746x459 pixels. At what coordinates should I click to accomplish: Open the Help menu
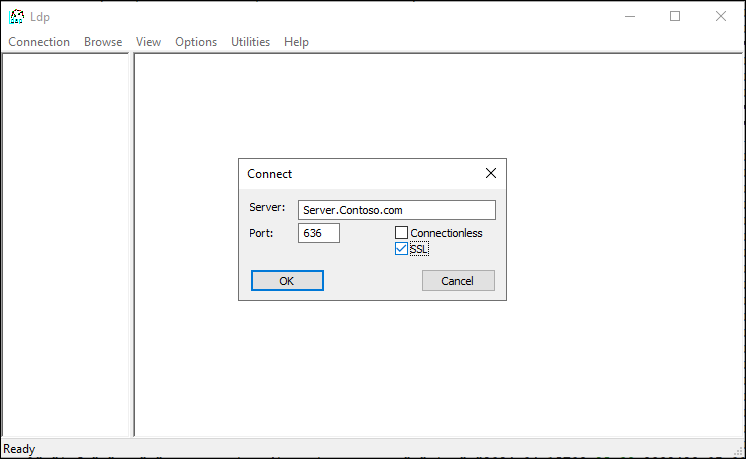(296, 42)
